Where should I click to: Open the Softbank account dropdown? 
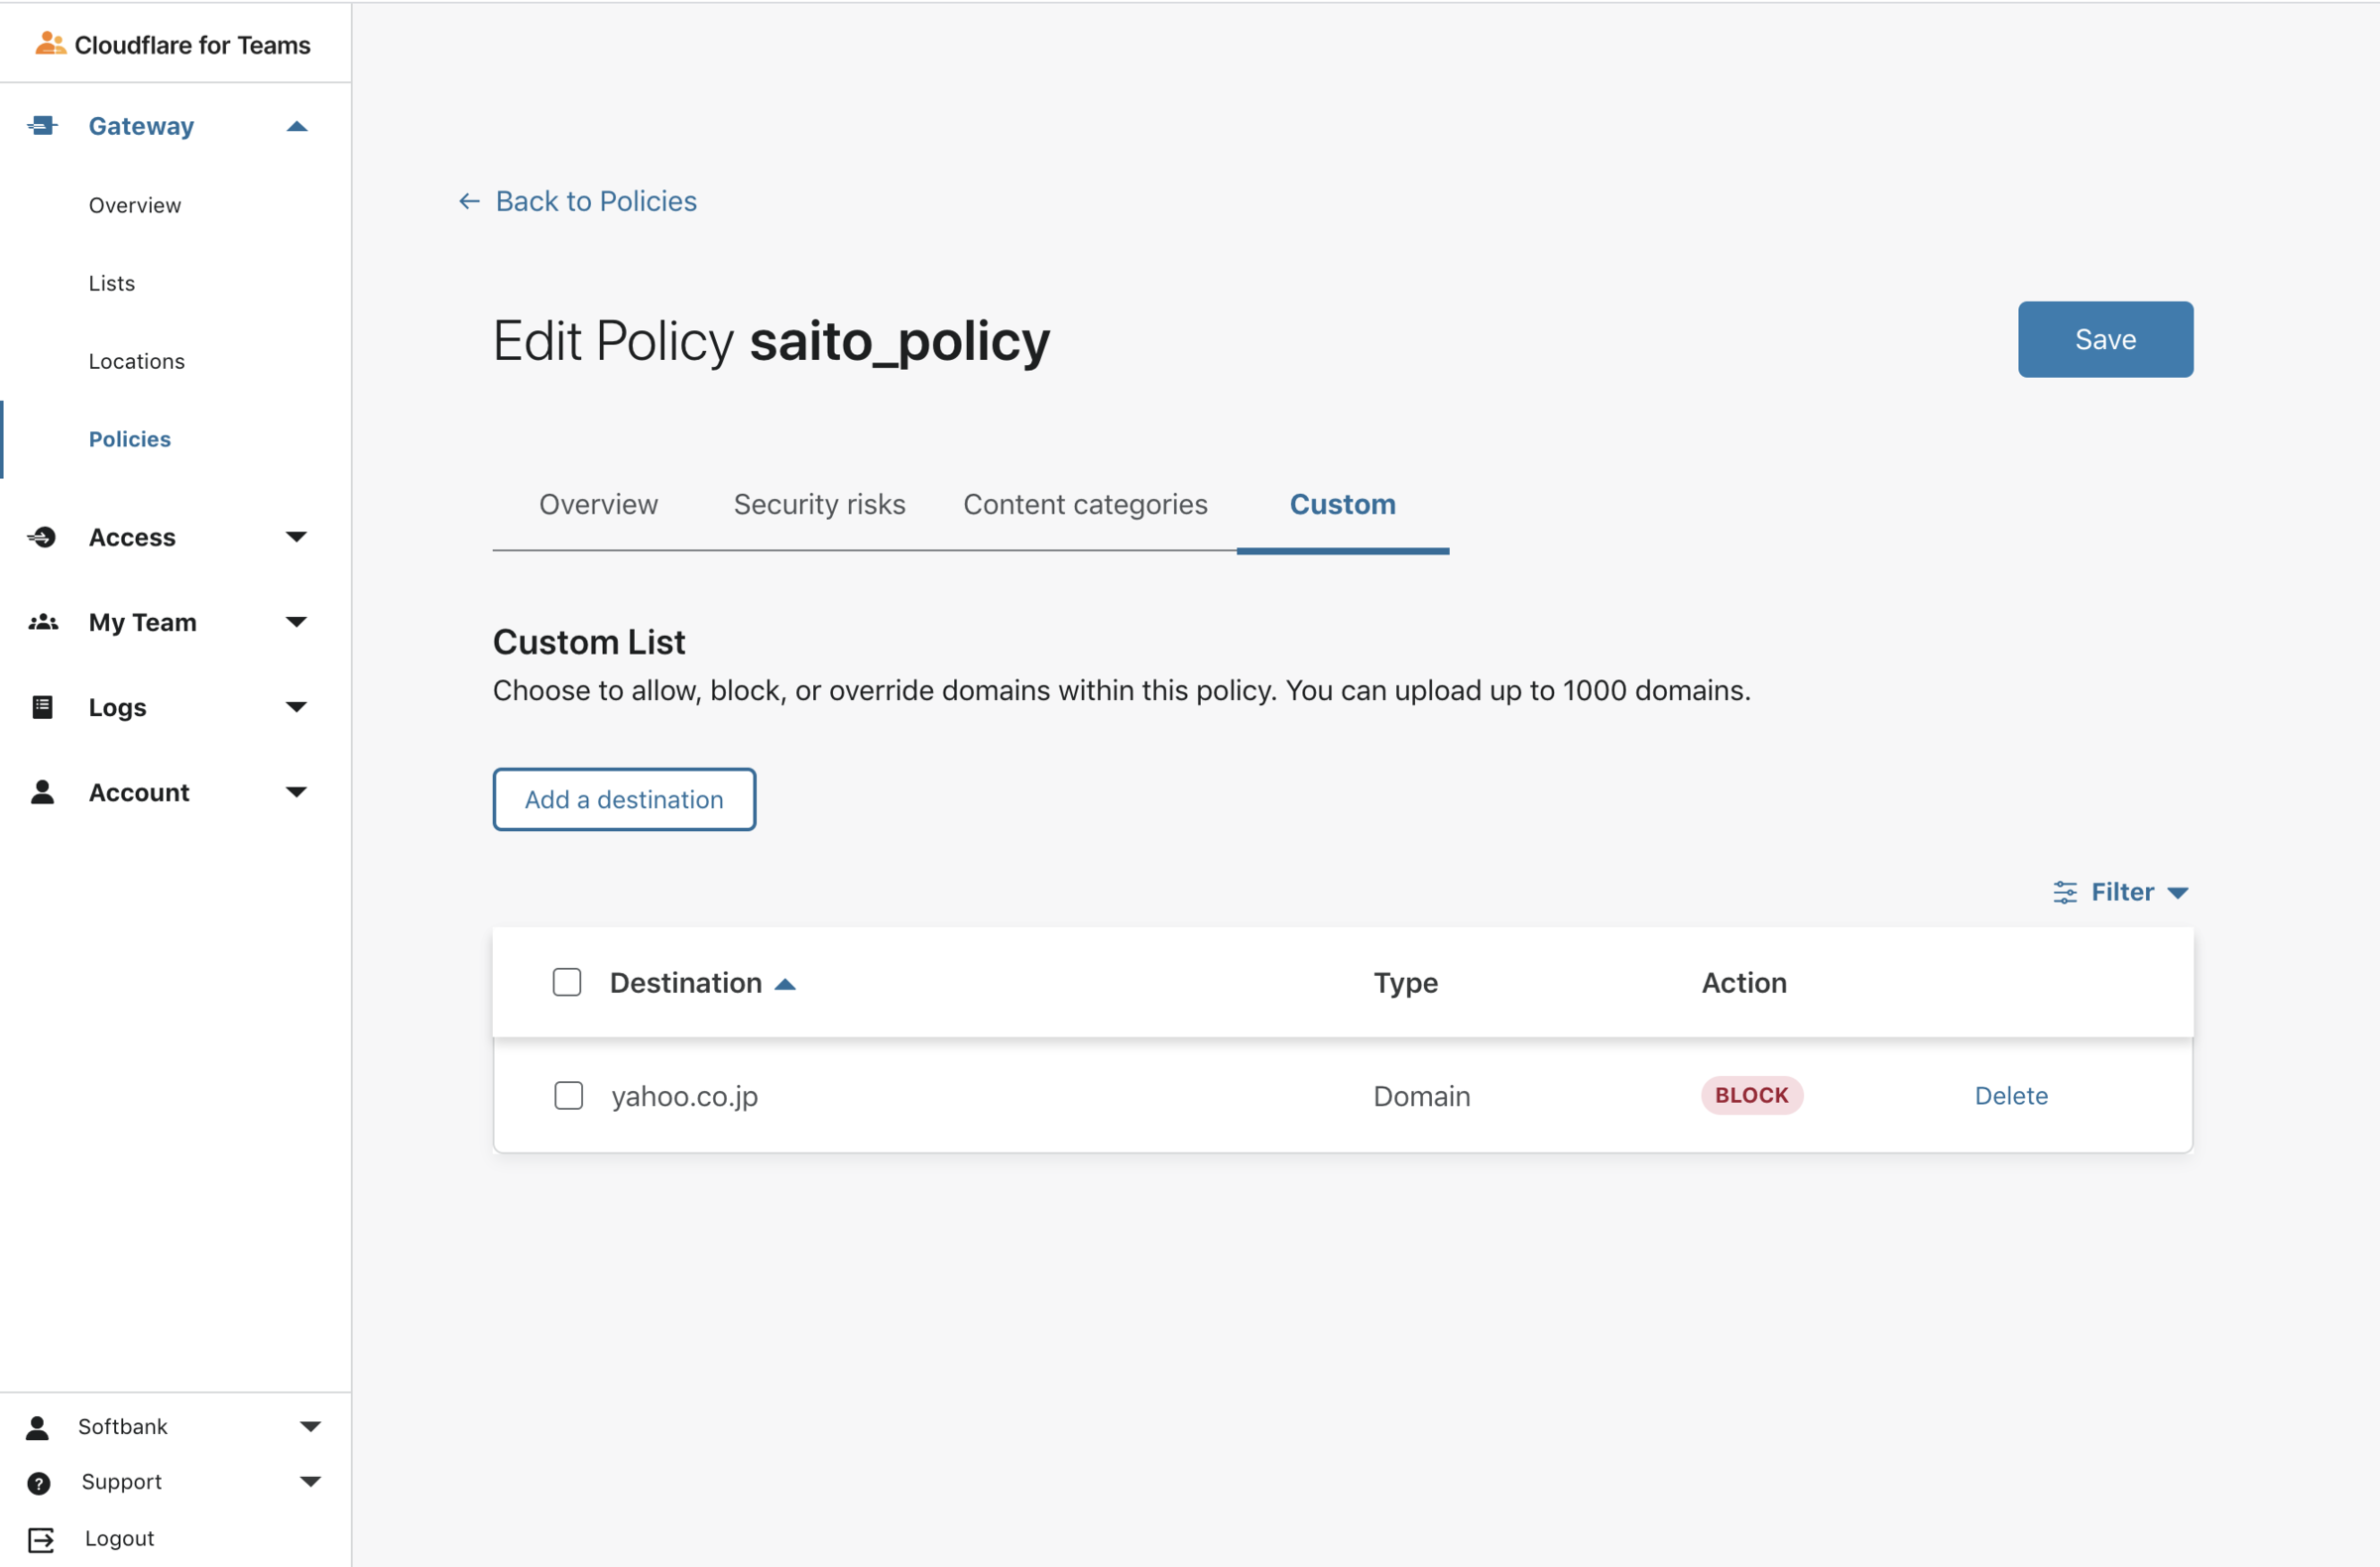311,1426
